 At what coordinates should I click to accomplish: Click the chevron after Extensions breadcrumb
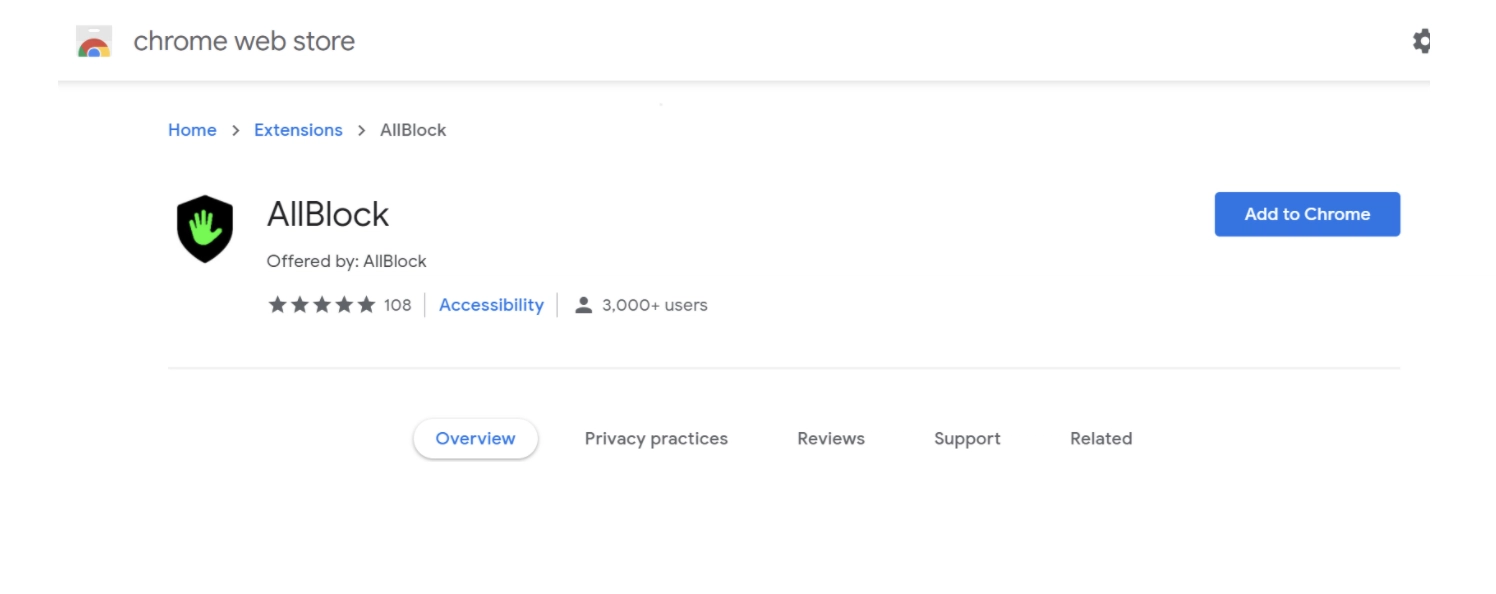(361, 130)
